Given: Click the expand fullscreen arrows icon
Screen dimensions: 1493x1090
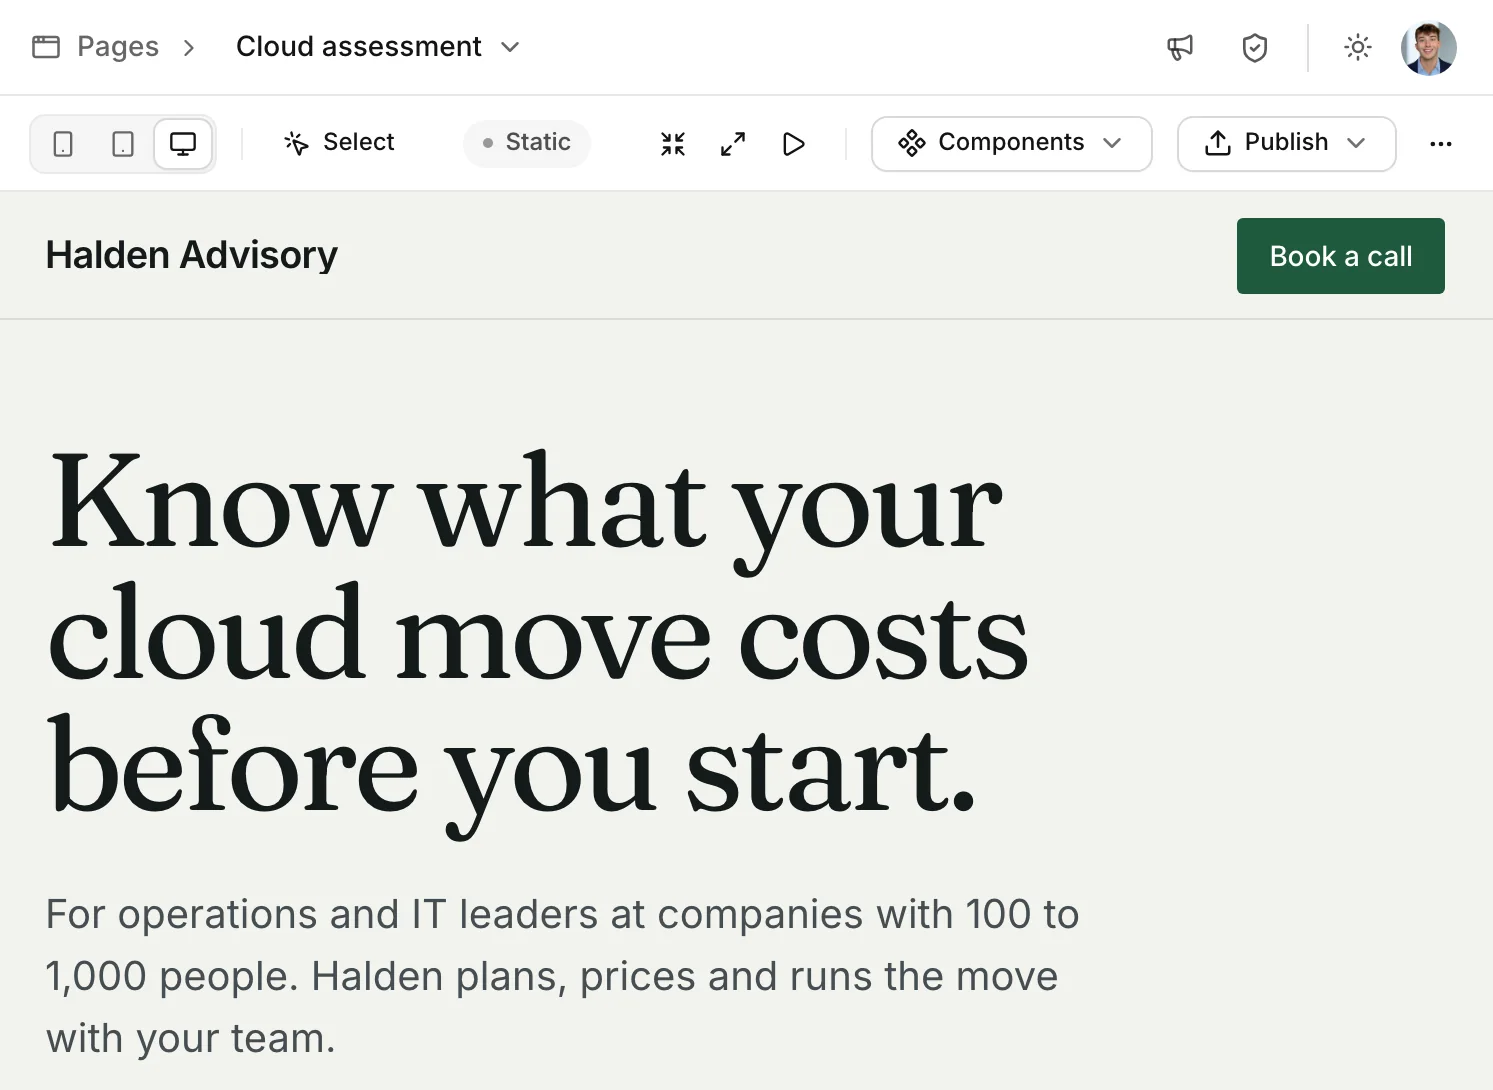Looking at the screenshot, I should click(x=733, y=144).
